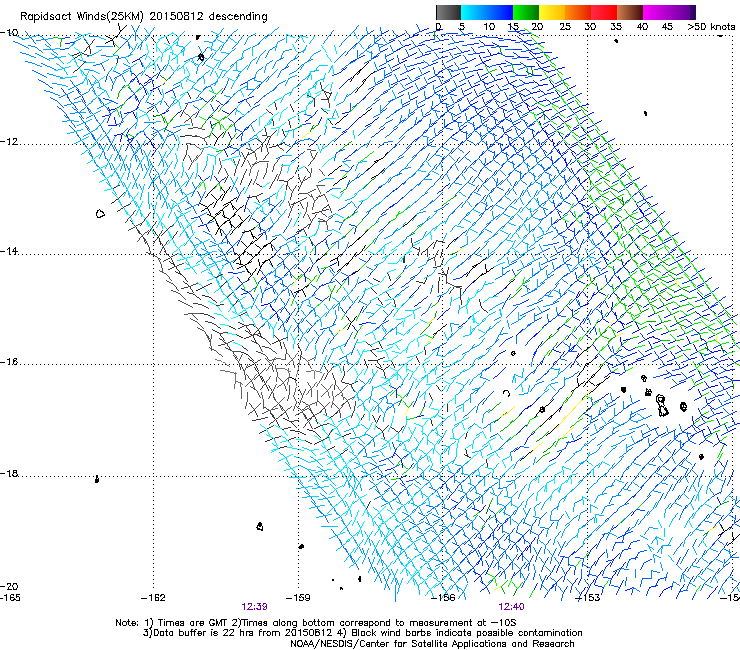This screenshot has height=650, width=740.
Task: Click the latitude label '-12'
Action: pos(9,142)
